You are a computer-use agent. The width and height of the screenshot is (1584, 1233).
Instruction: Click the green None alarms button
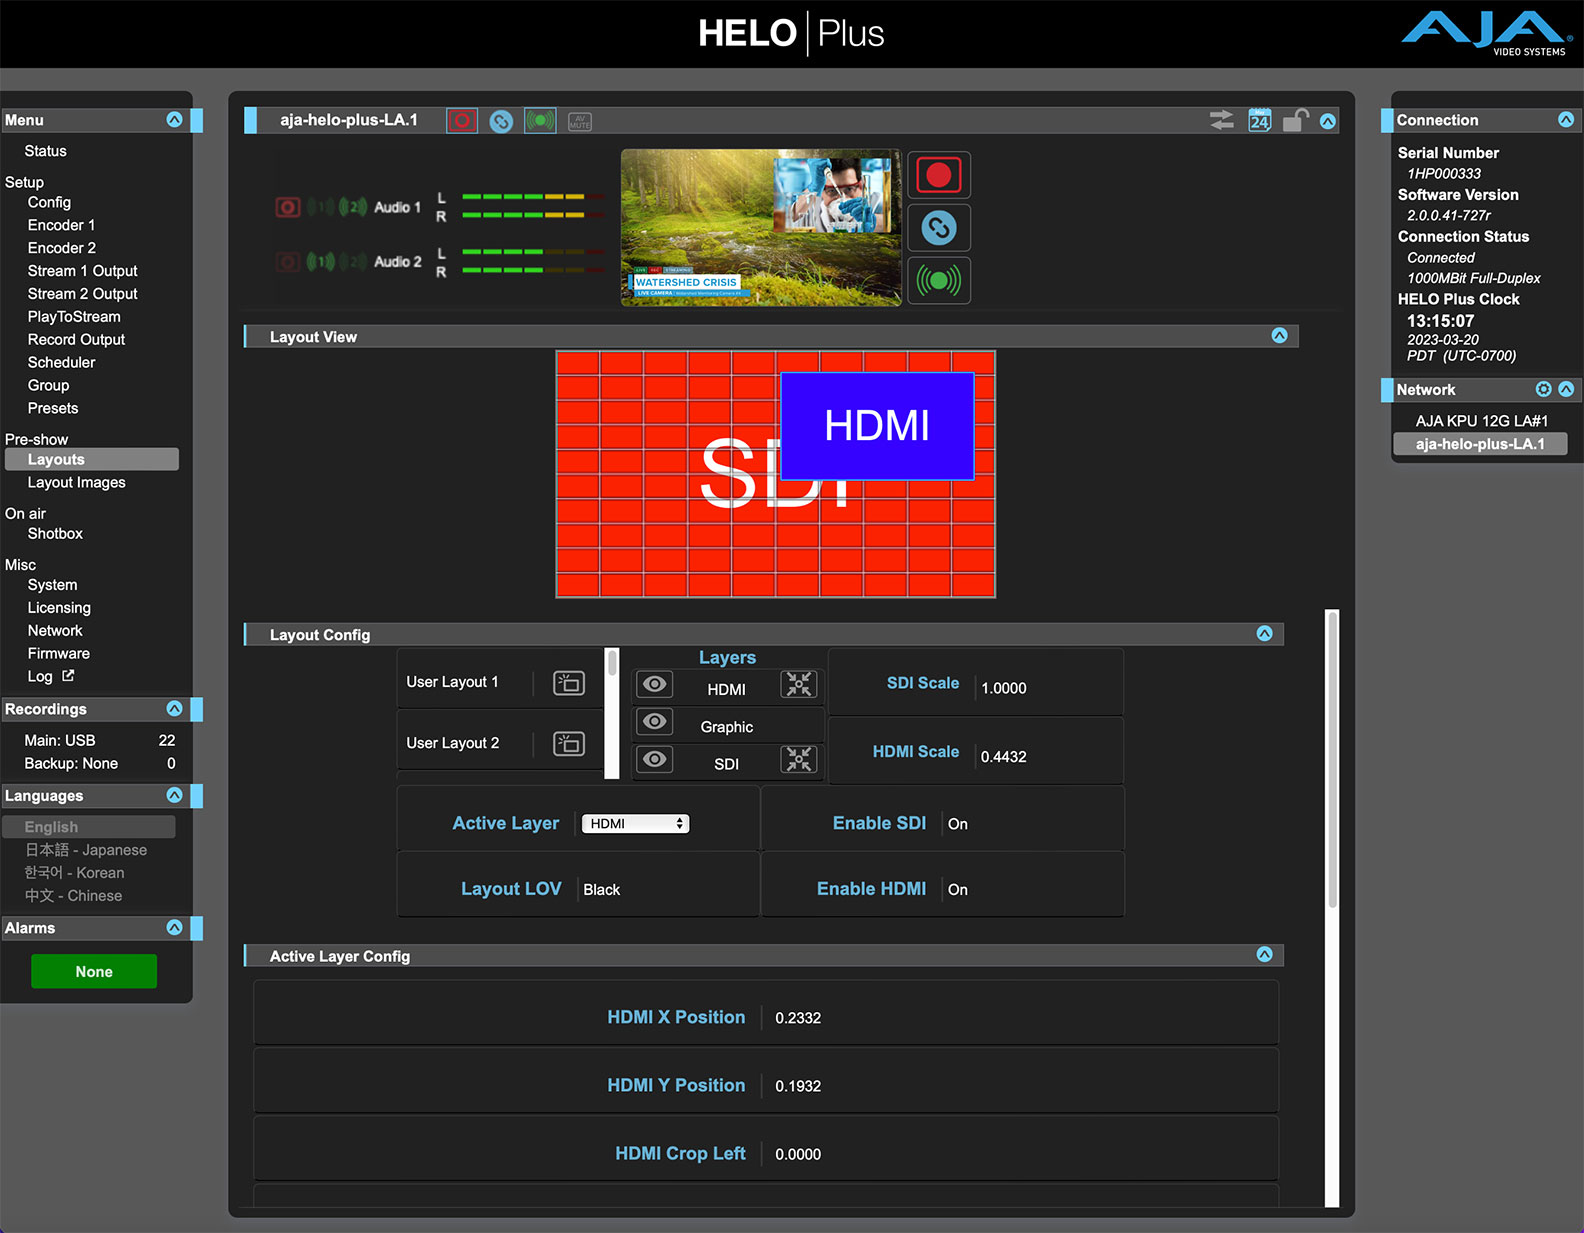(94, 972)
